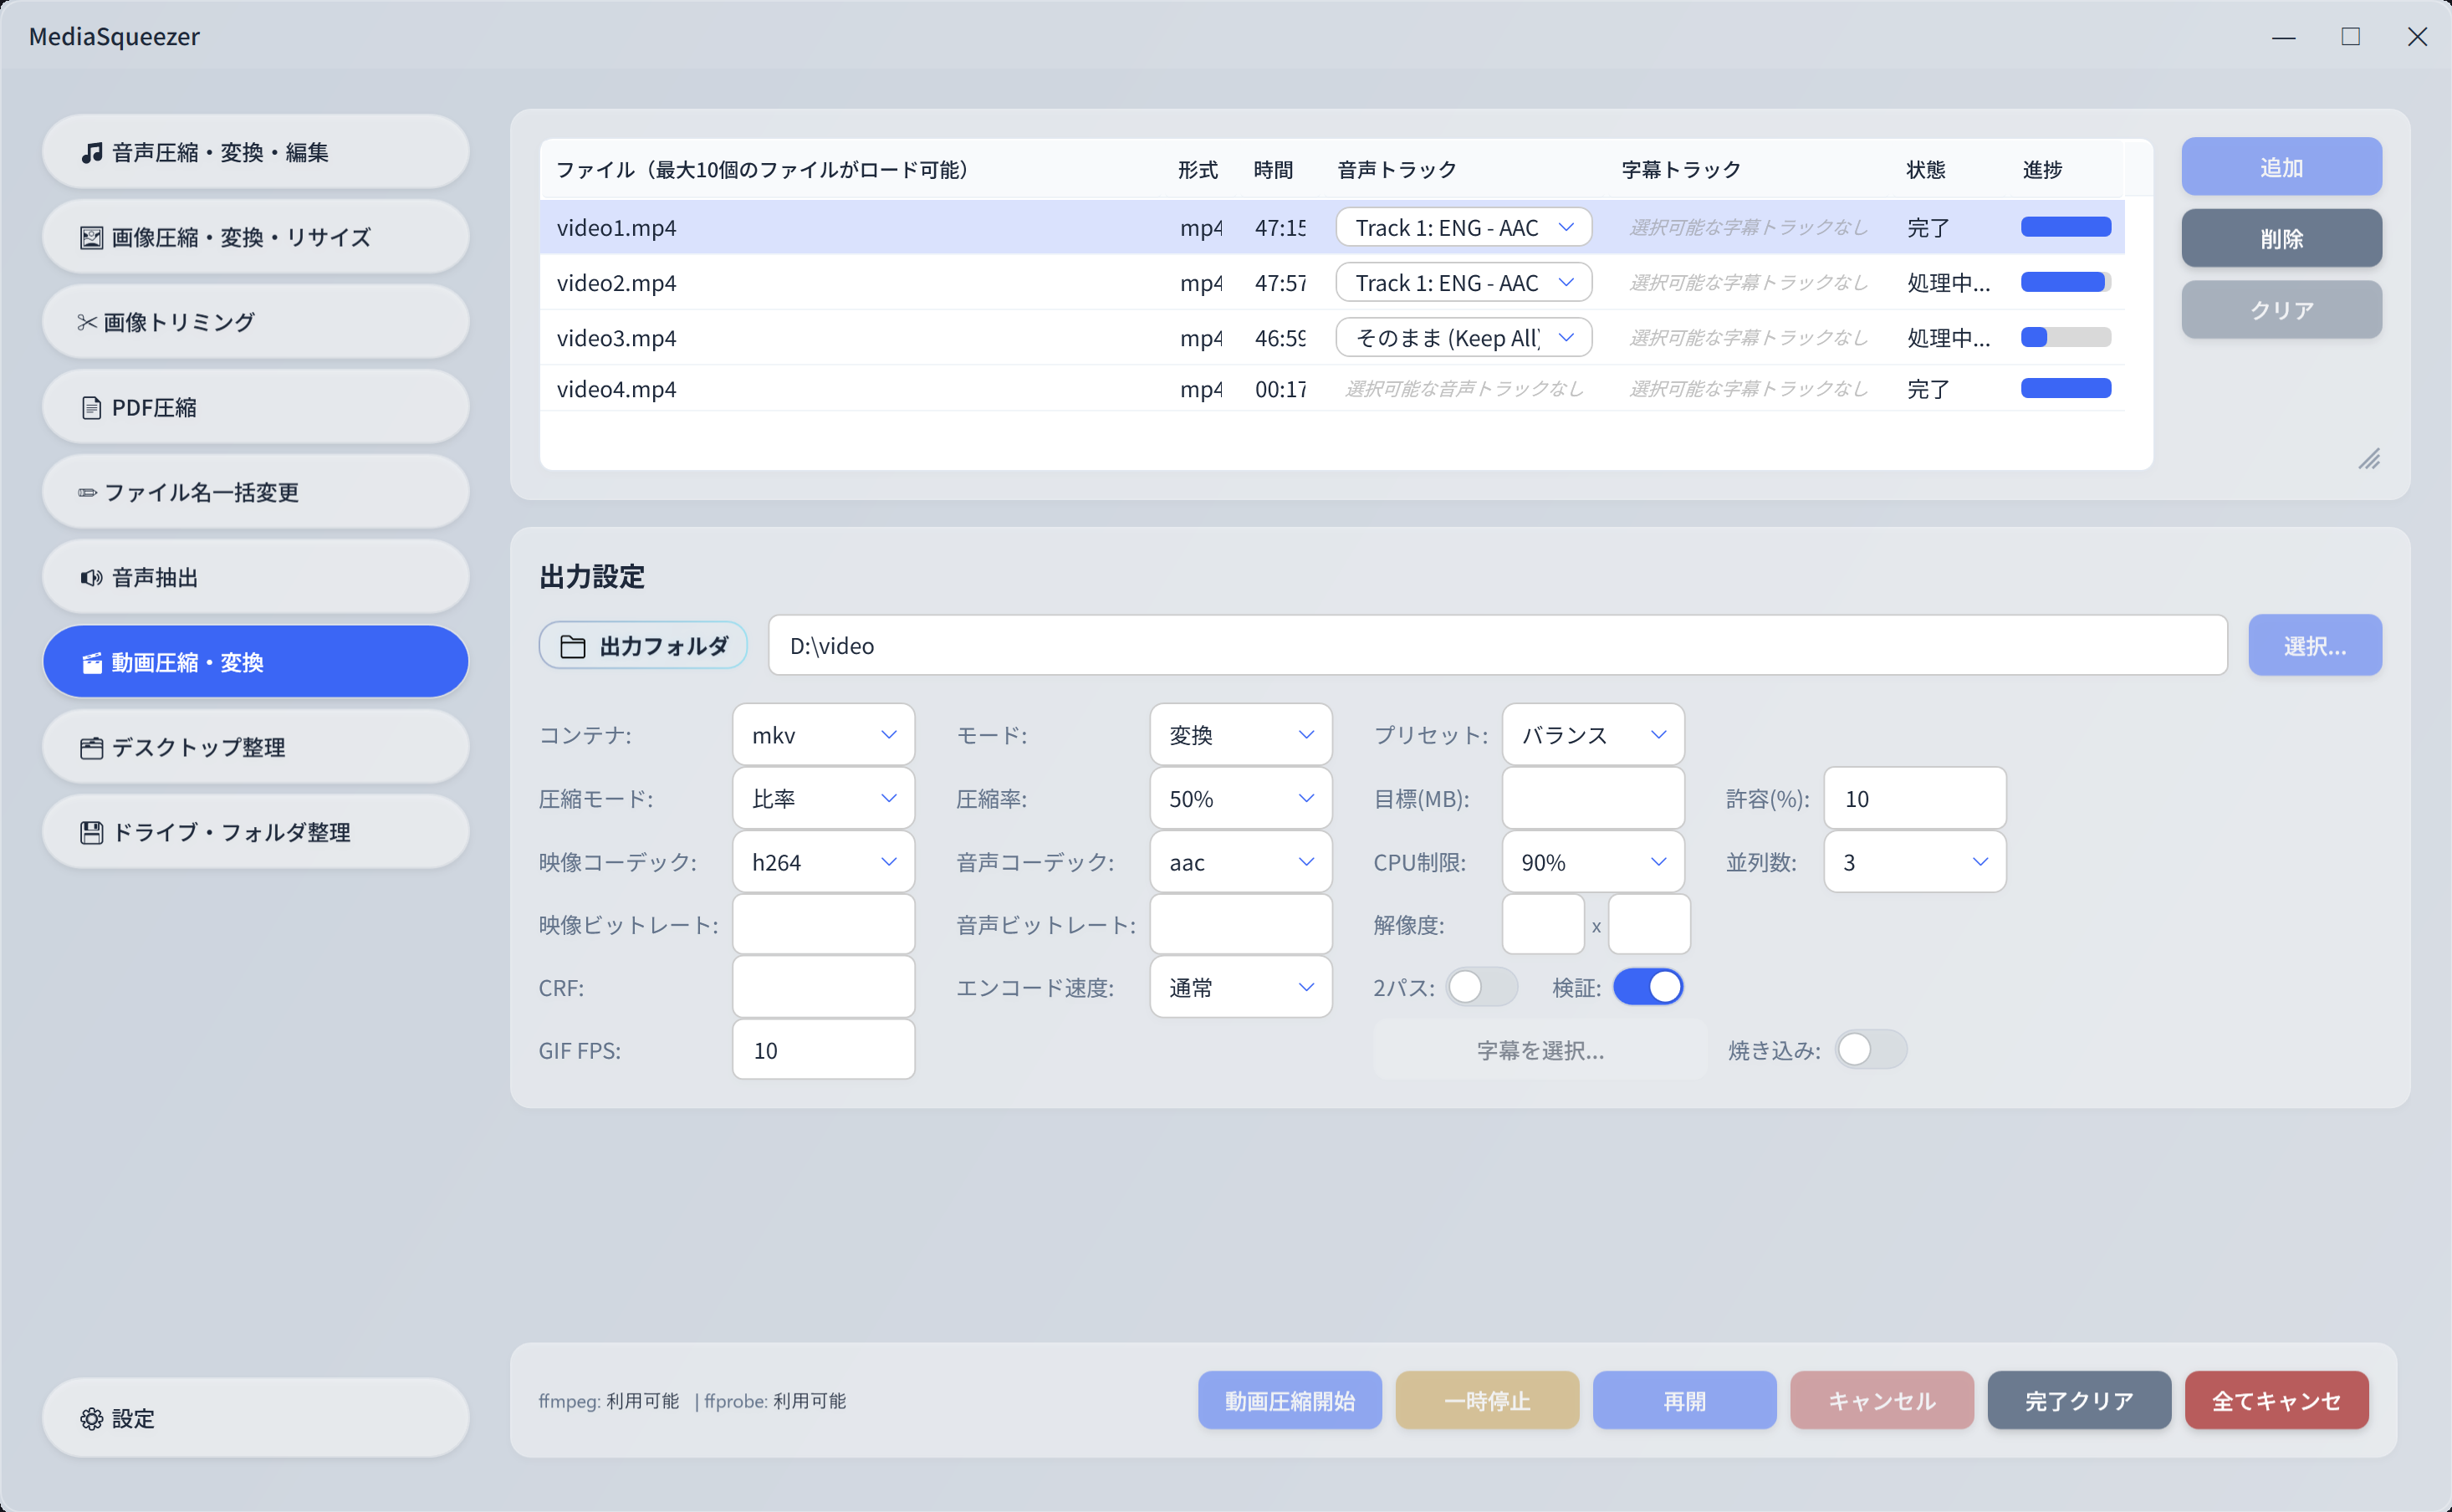
Task: Click the speaker icon for 音声抽出
Action: (x=91, y=577)
